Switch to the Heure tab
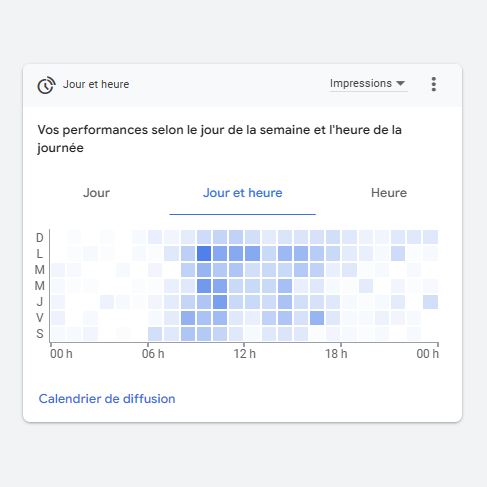Image resolution: width=487 pixels, height=487 pixels. (x=389, y=193)
